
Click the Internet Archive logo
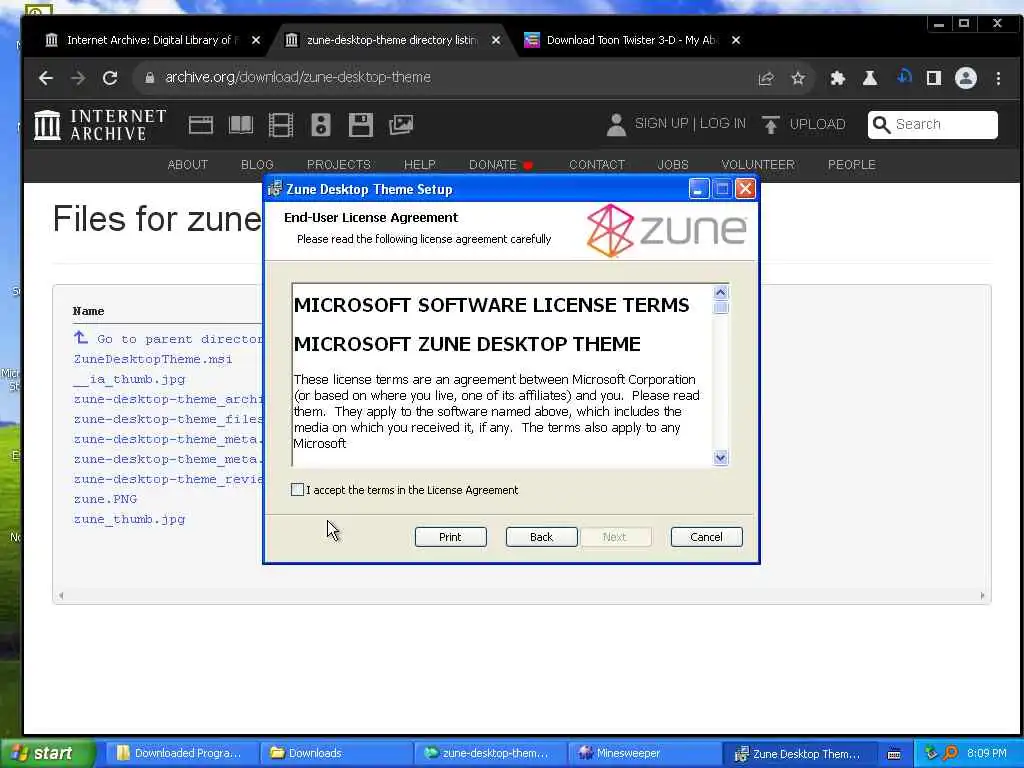coord(100,125)
